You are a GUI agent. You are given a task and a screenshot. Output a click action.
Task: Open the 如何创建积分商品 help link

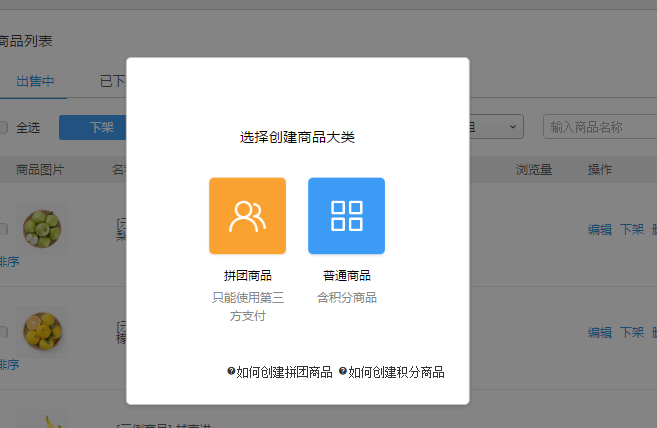tap(396, 372)
